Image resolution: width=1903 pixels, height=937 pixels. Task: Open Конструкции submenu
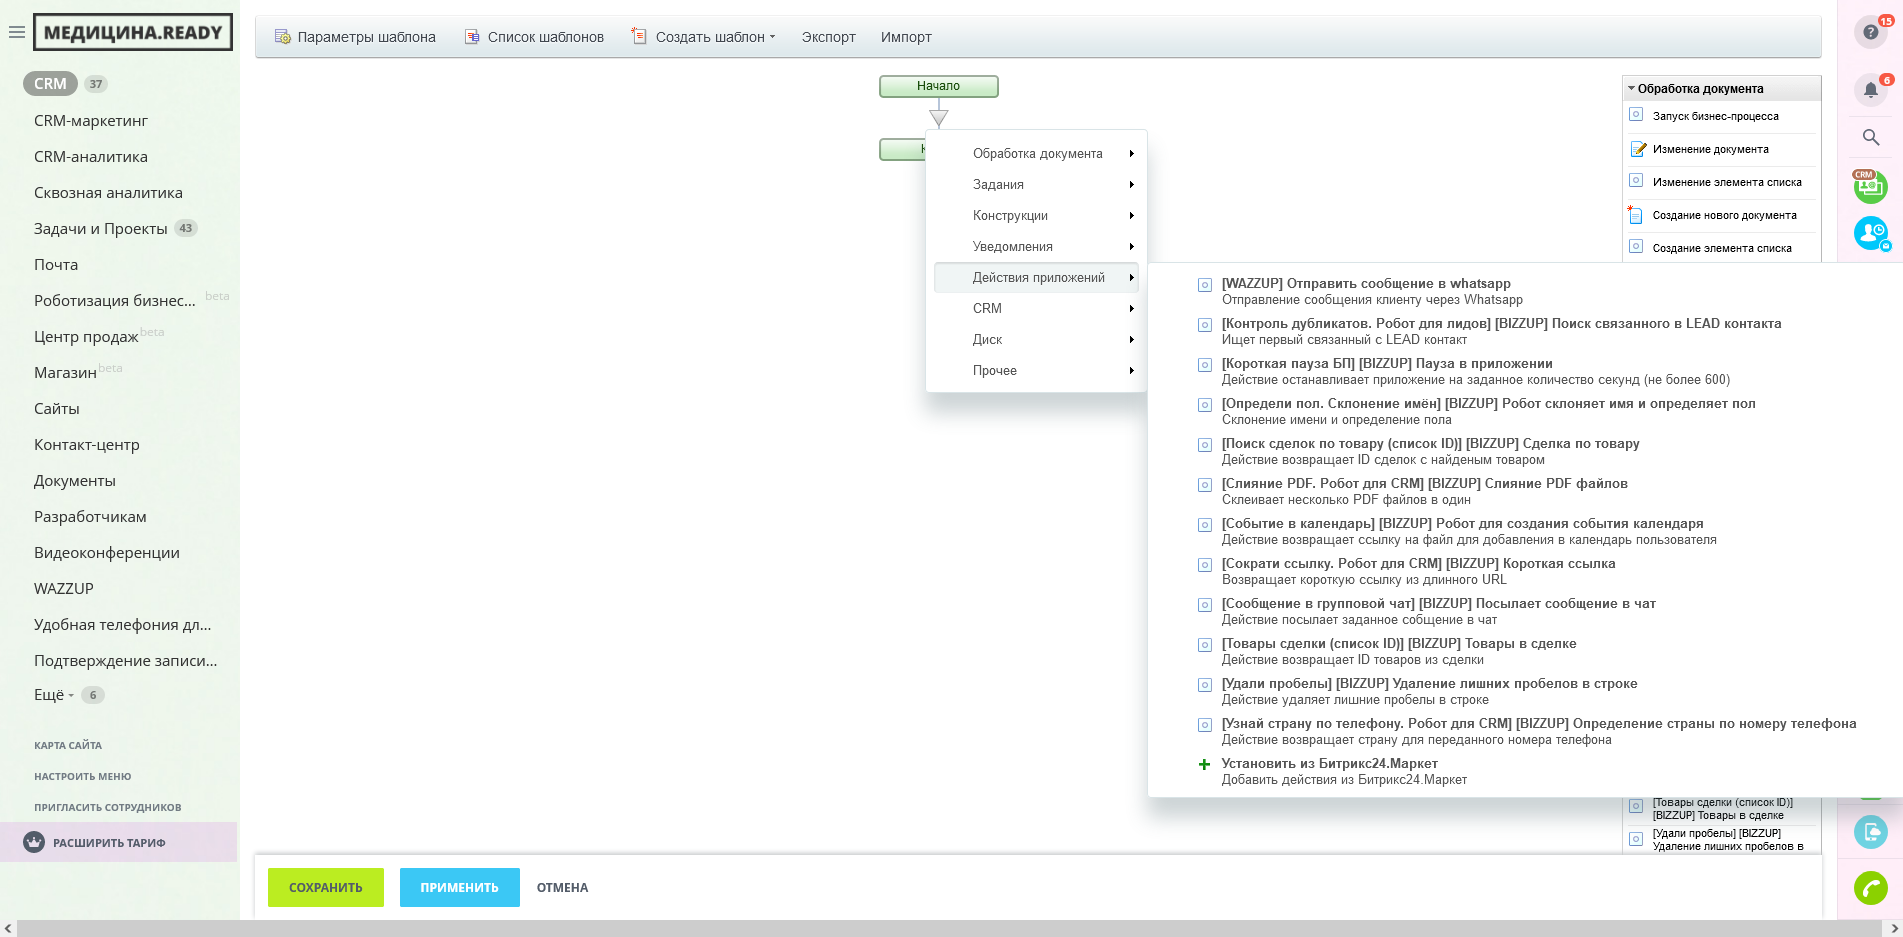[x=1036, y=215]
